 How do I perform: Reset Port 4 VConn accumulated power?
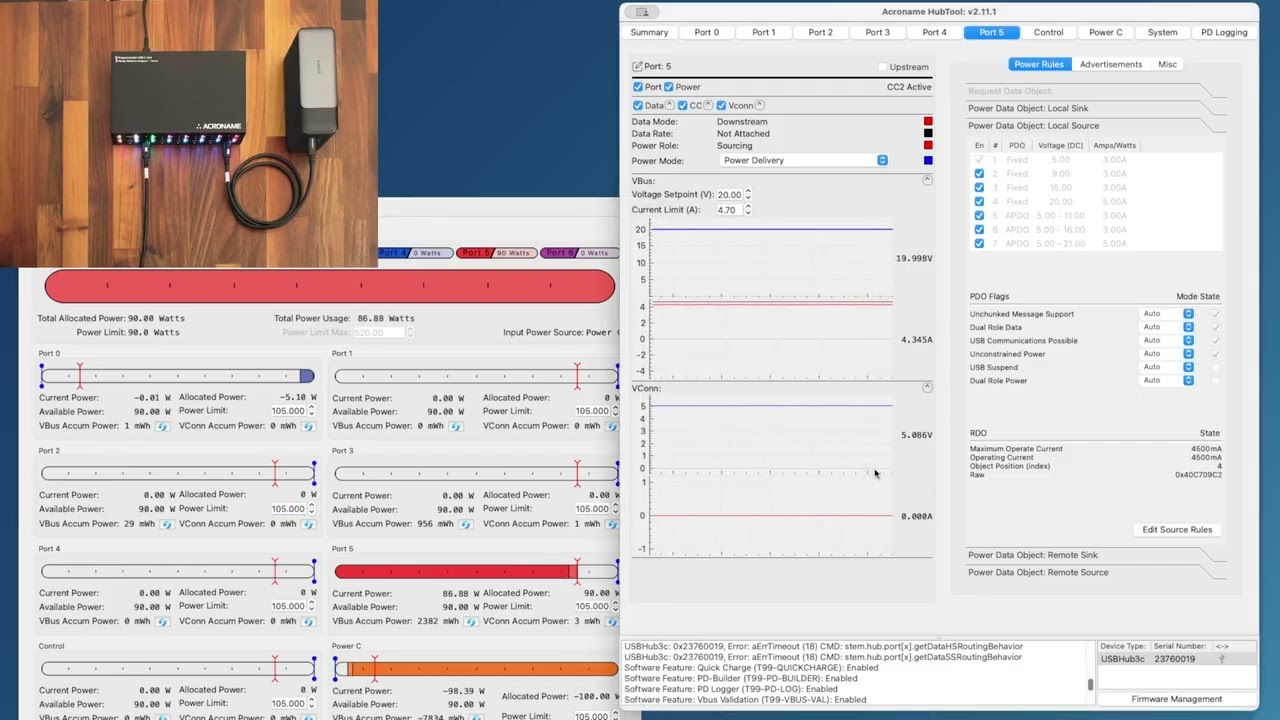tap(308, 621)
